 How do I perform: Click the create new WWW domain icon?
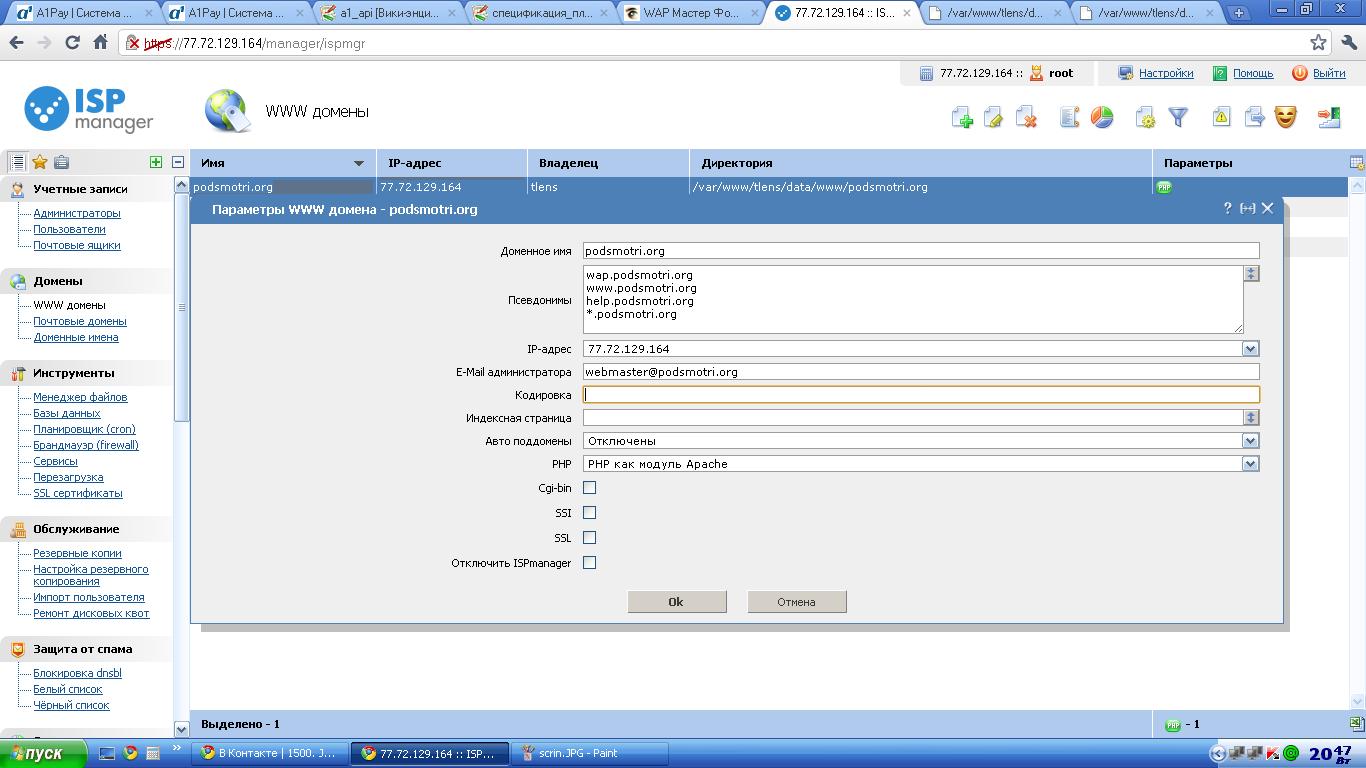[962, 117]
